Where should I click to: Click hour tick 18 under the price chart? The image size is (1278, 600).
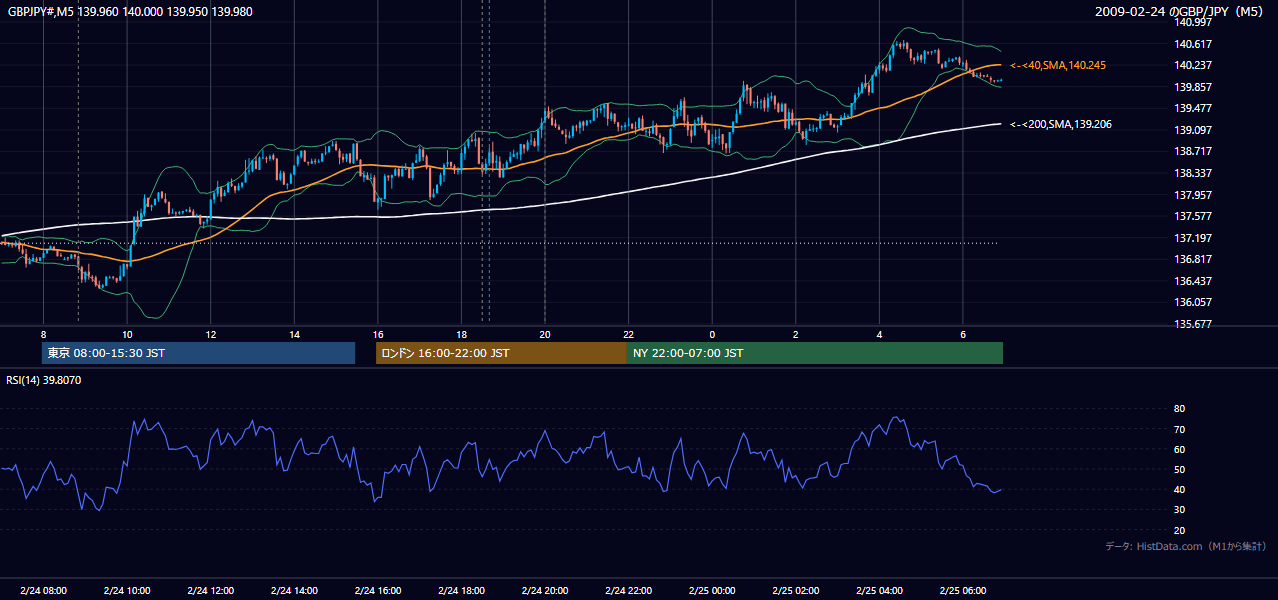click(x=462, y=335)
